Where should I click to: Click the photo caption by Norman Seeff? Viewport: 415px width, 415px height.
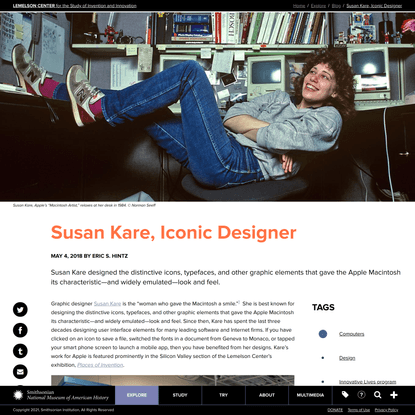coord(84,205)
